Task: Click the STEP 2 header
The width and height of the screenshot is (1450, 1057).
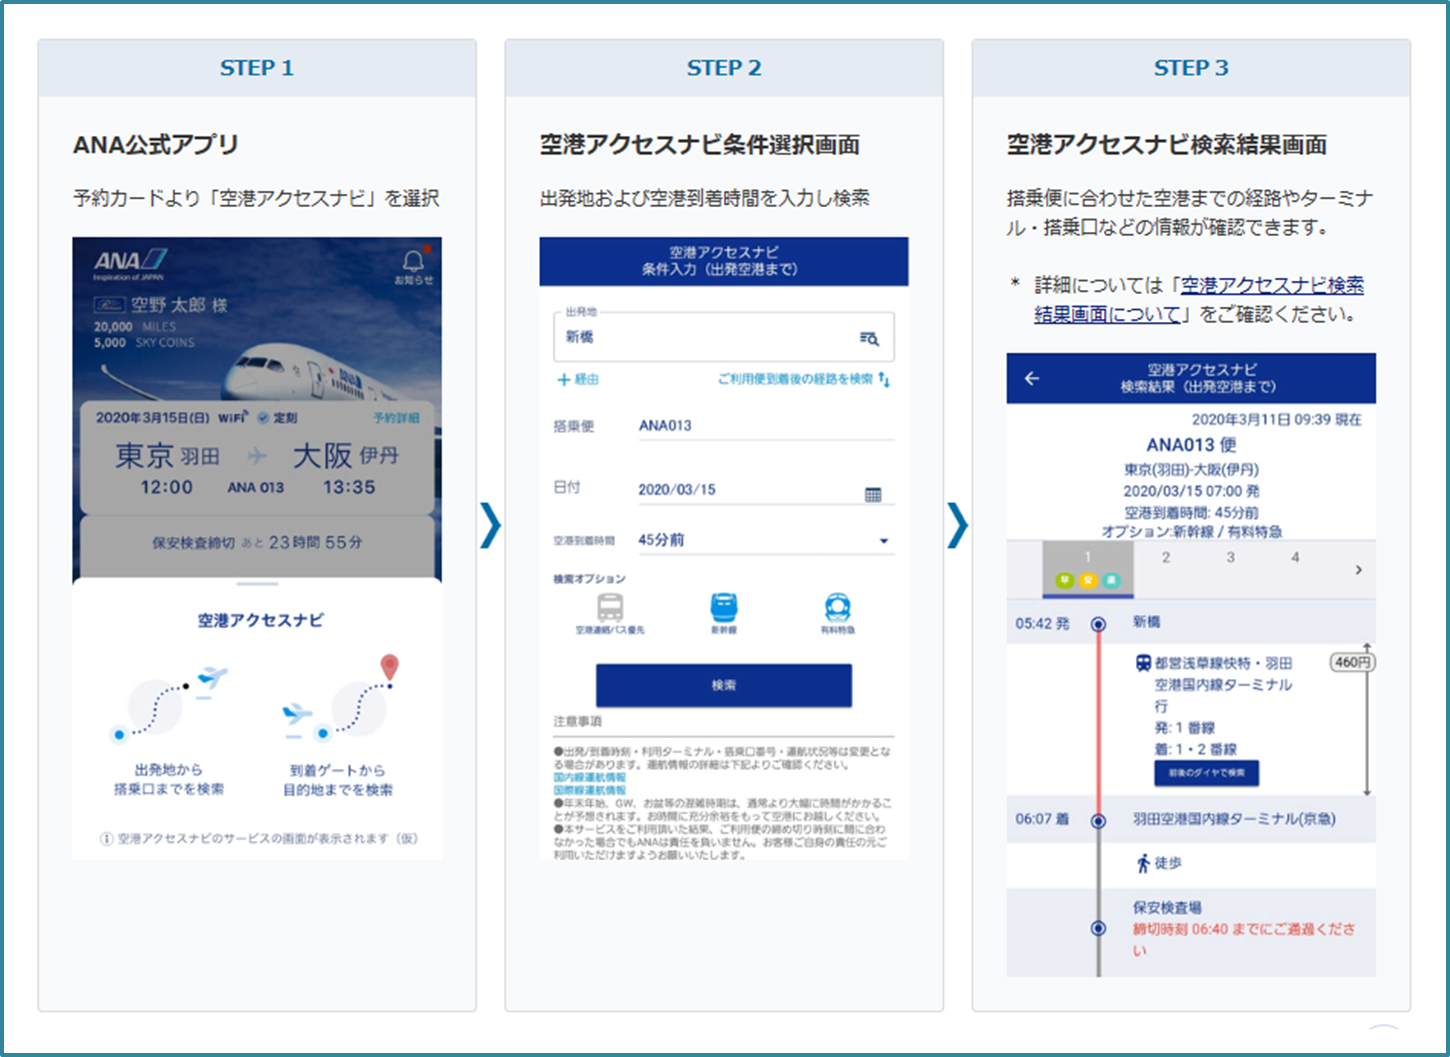Action: (724, 68)
